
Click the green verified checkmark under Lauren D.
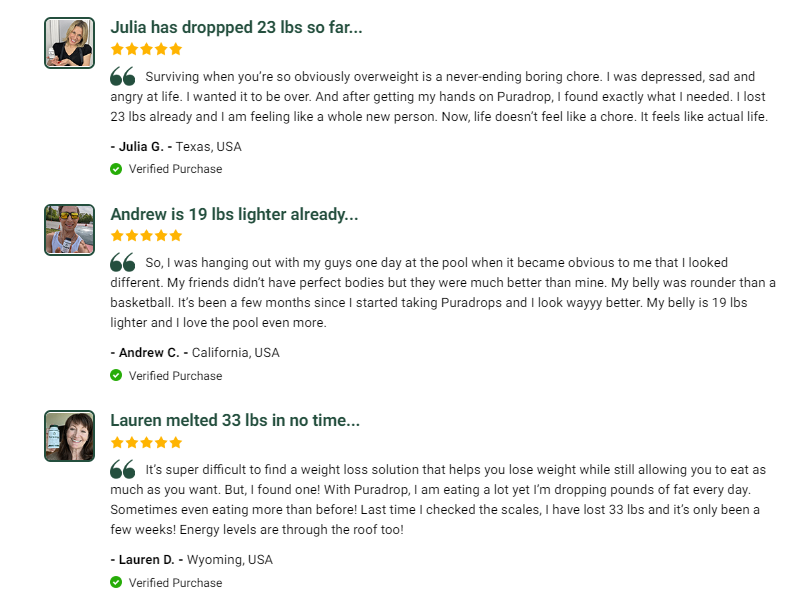pos(116,582)
